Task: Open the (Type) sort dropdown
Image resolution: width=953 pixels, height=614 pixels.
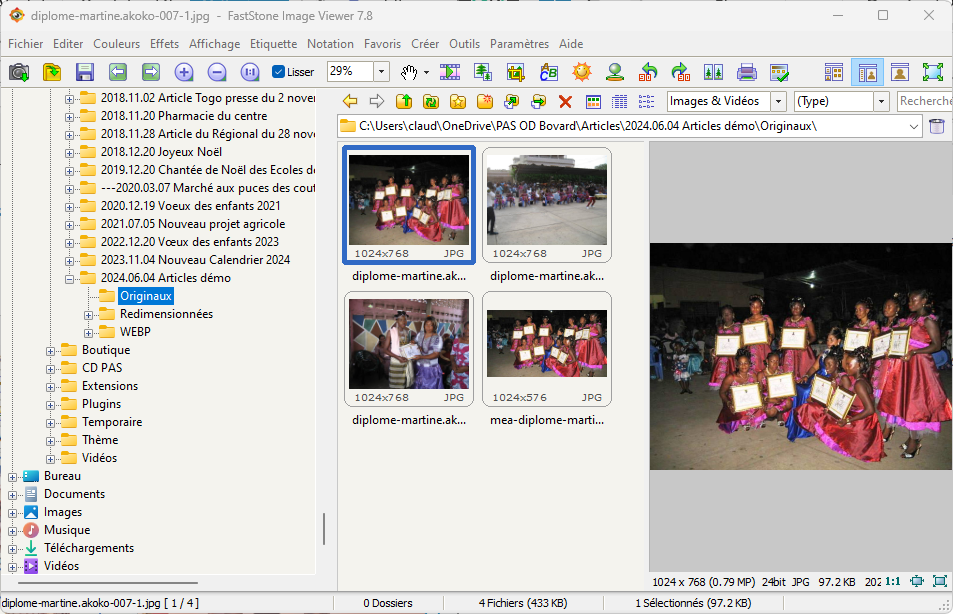Action: coord(881,101)
